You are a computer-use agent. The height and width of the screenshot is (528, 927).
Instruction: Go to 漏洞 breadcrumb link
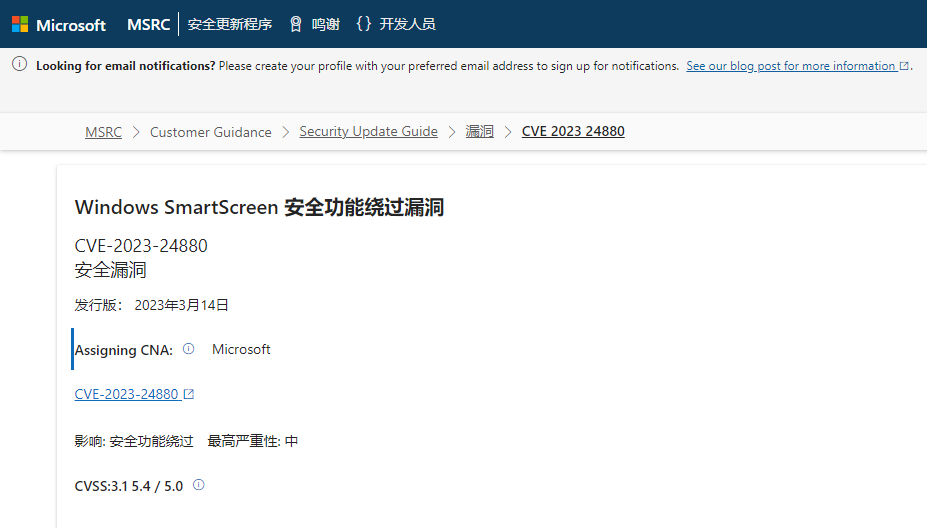[x=479, y=131]
